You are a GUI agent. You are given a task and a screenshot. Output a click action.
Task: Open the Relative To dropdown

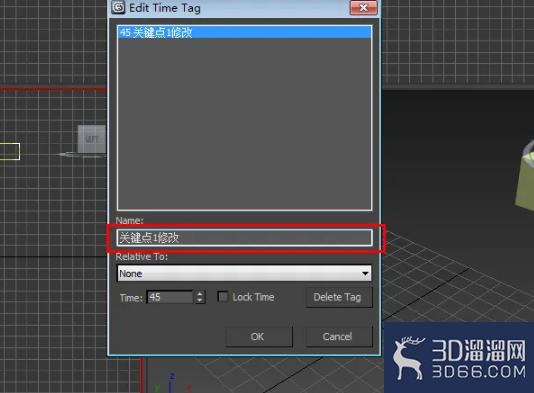(244, 273)
